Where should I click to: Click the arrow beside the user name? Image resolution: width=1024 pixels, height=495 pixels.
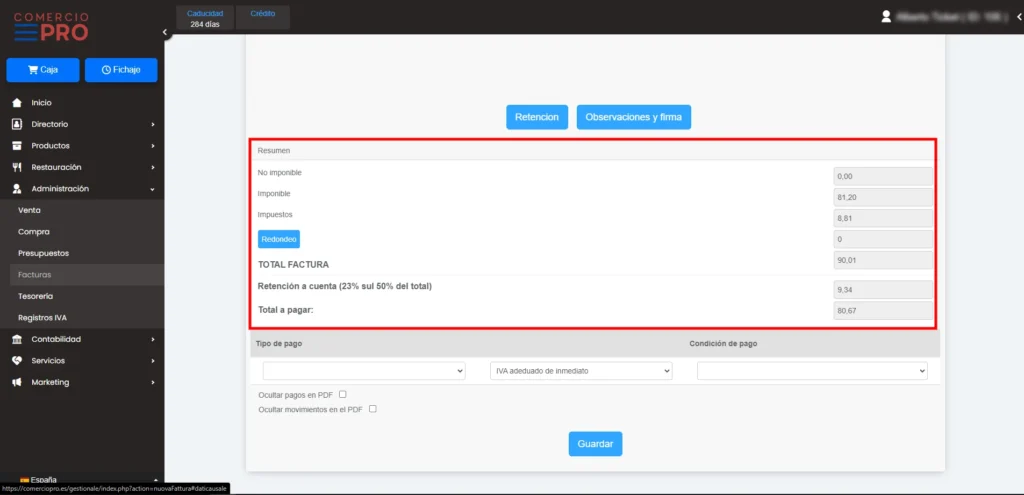[1019, 17]
